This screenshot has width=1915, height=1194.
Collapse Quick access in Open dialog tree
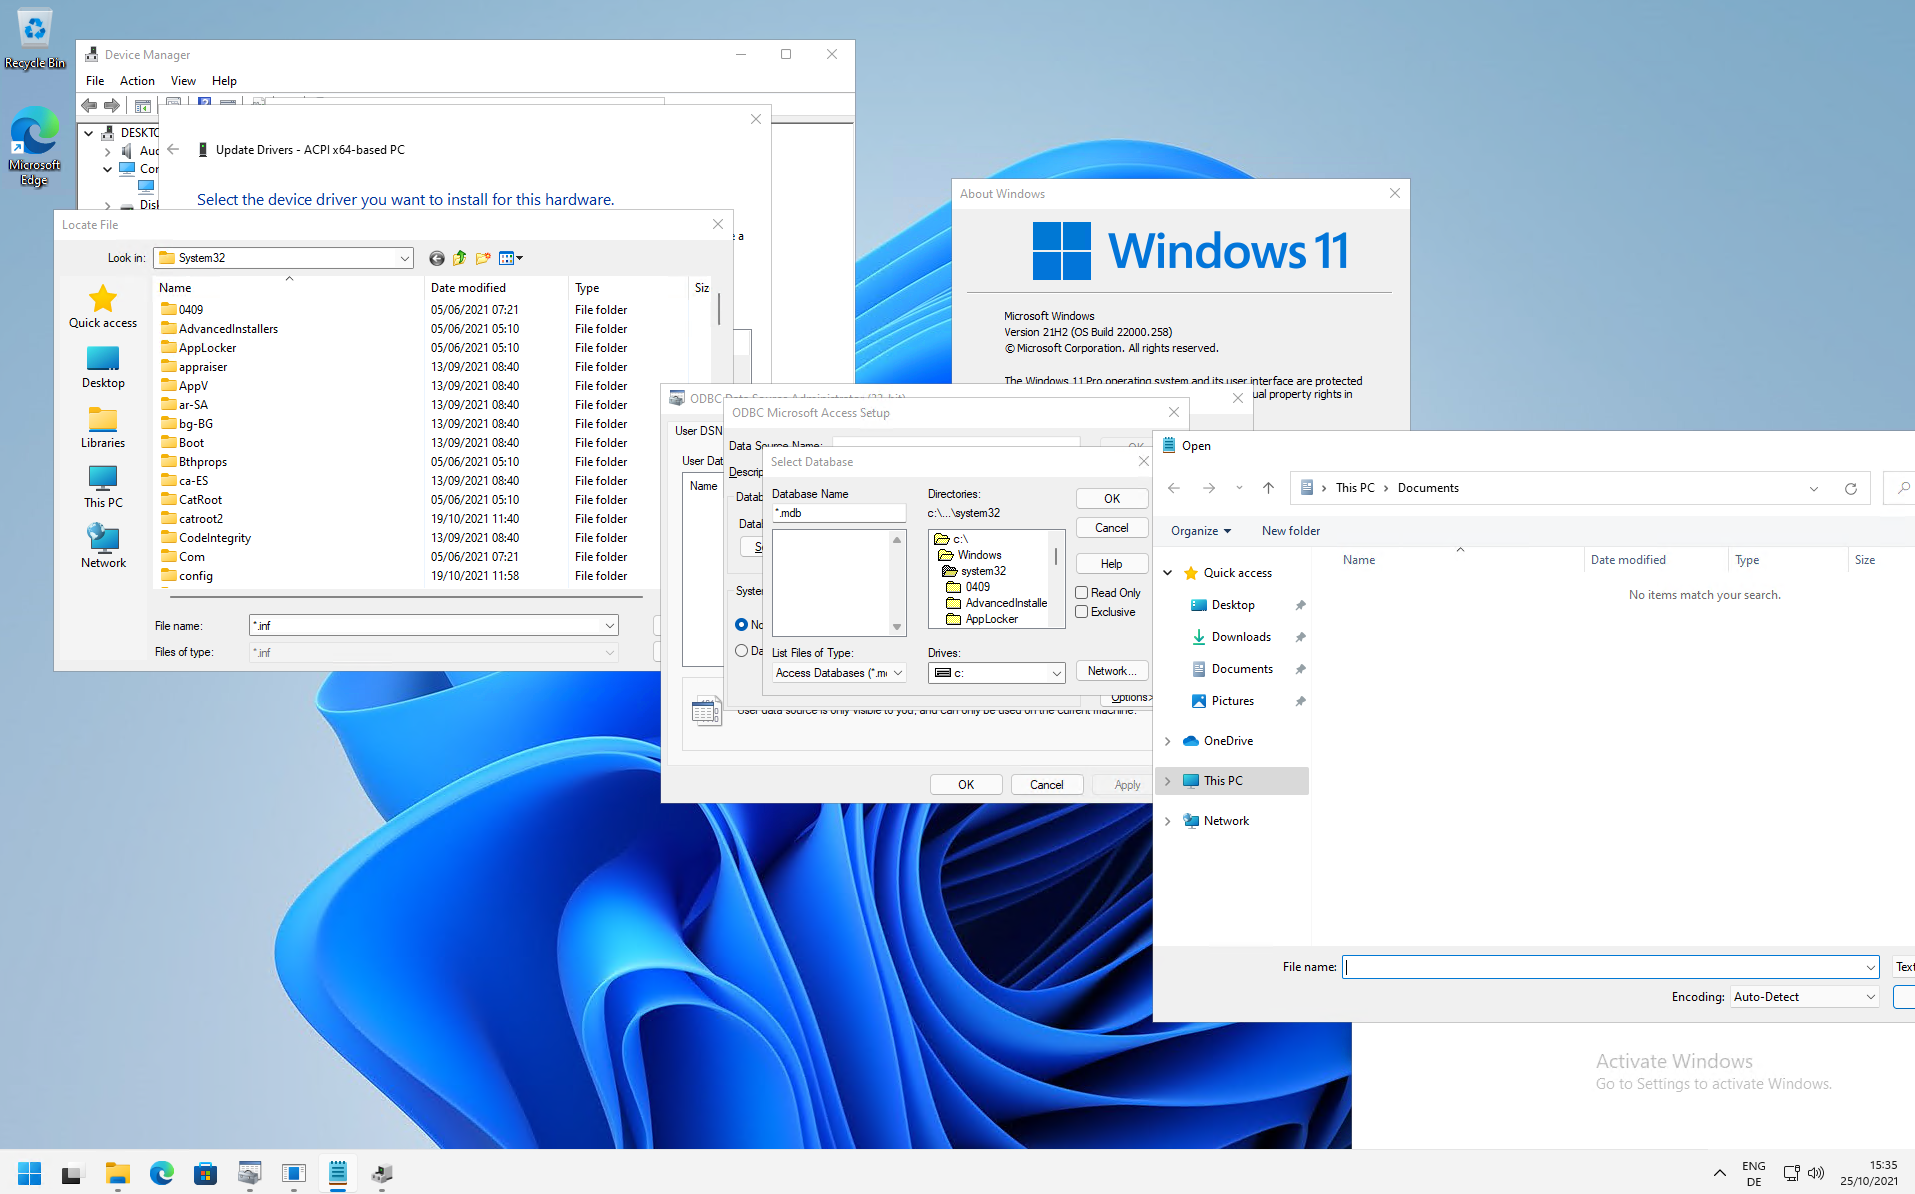pyautogui.click(x=1167, y=573)
